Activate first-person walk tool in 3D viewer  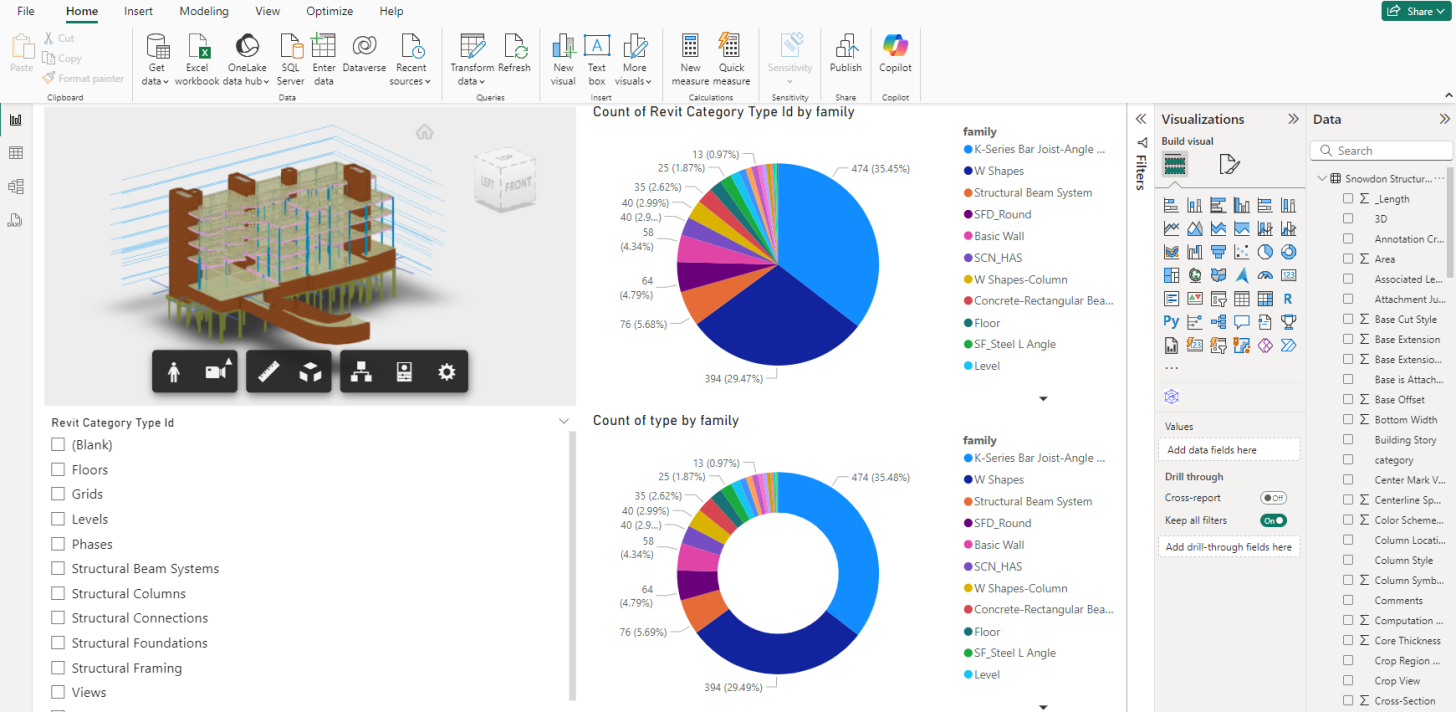click(174, 372)
